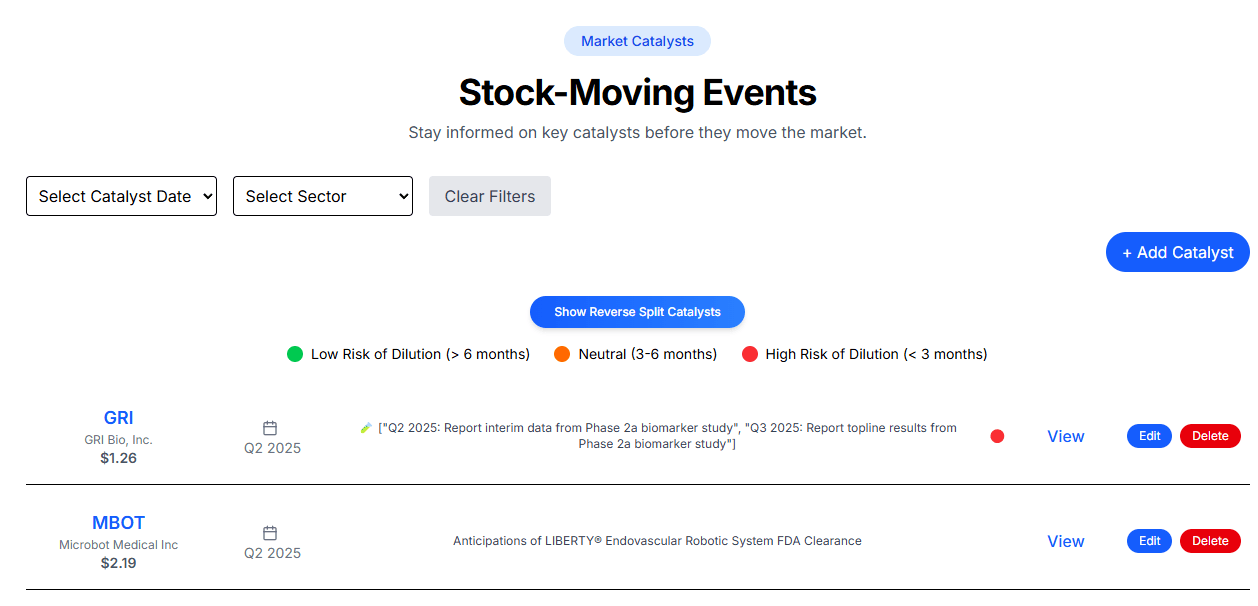1258x606 pixels.
Task: View details for GRI catalyst
Action: pyautogui.click(x=1066, y=436)
